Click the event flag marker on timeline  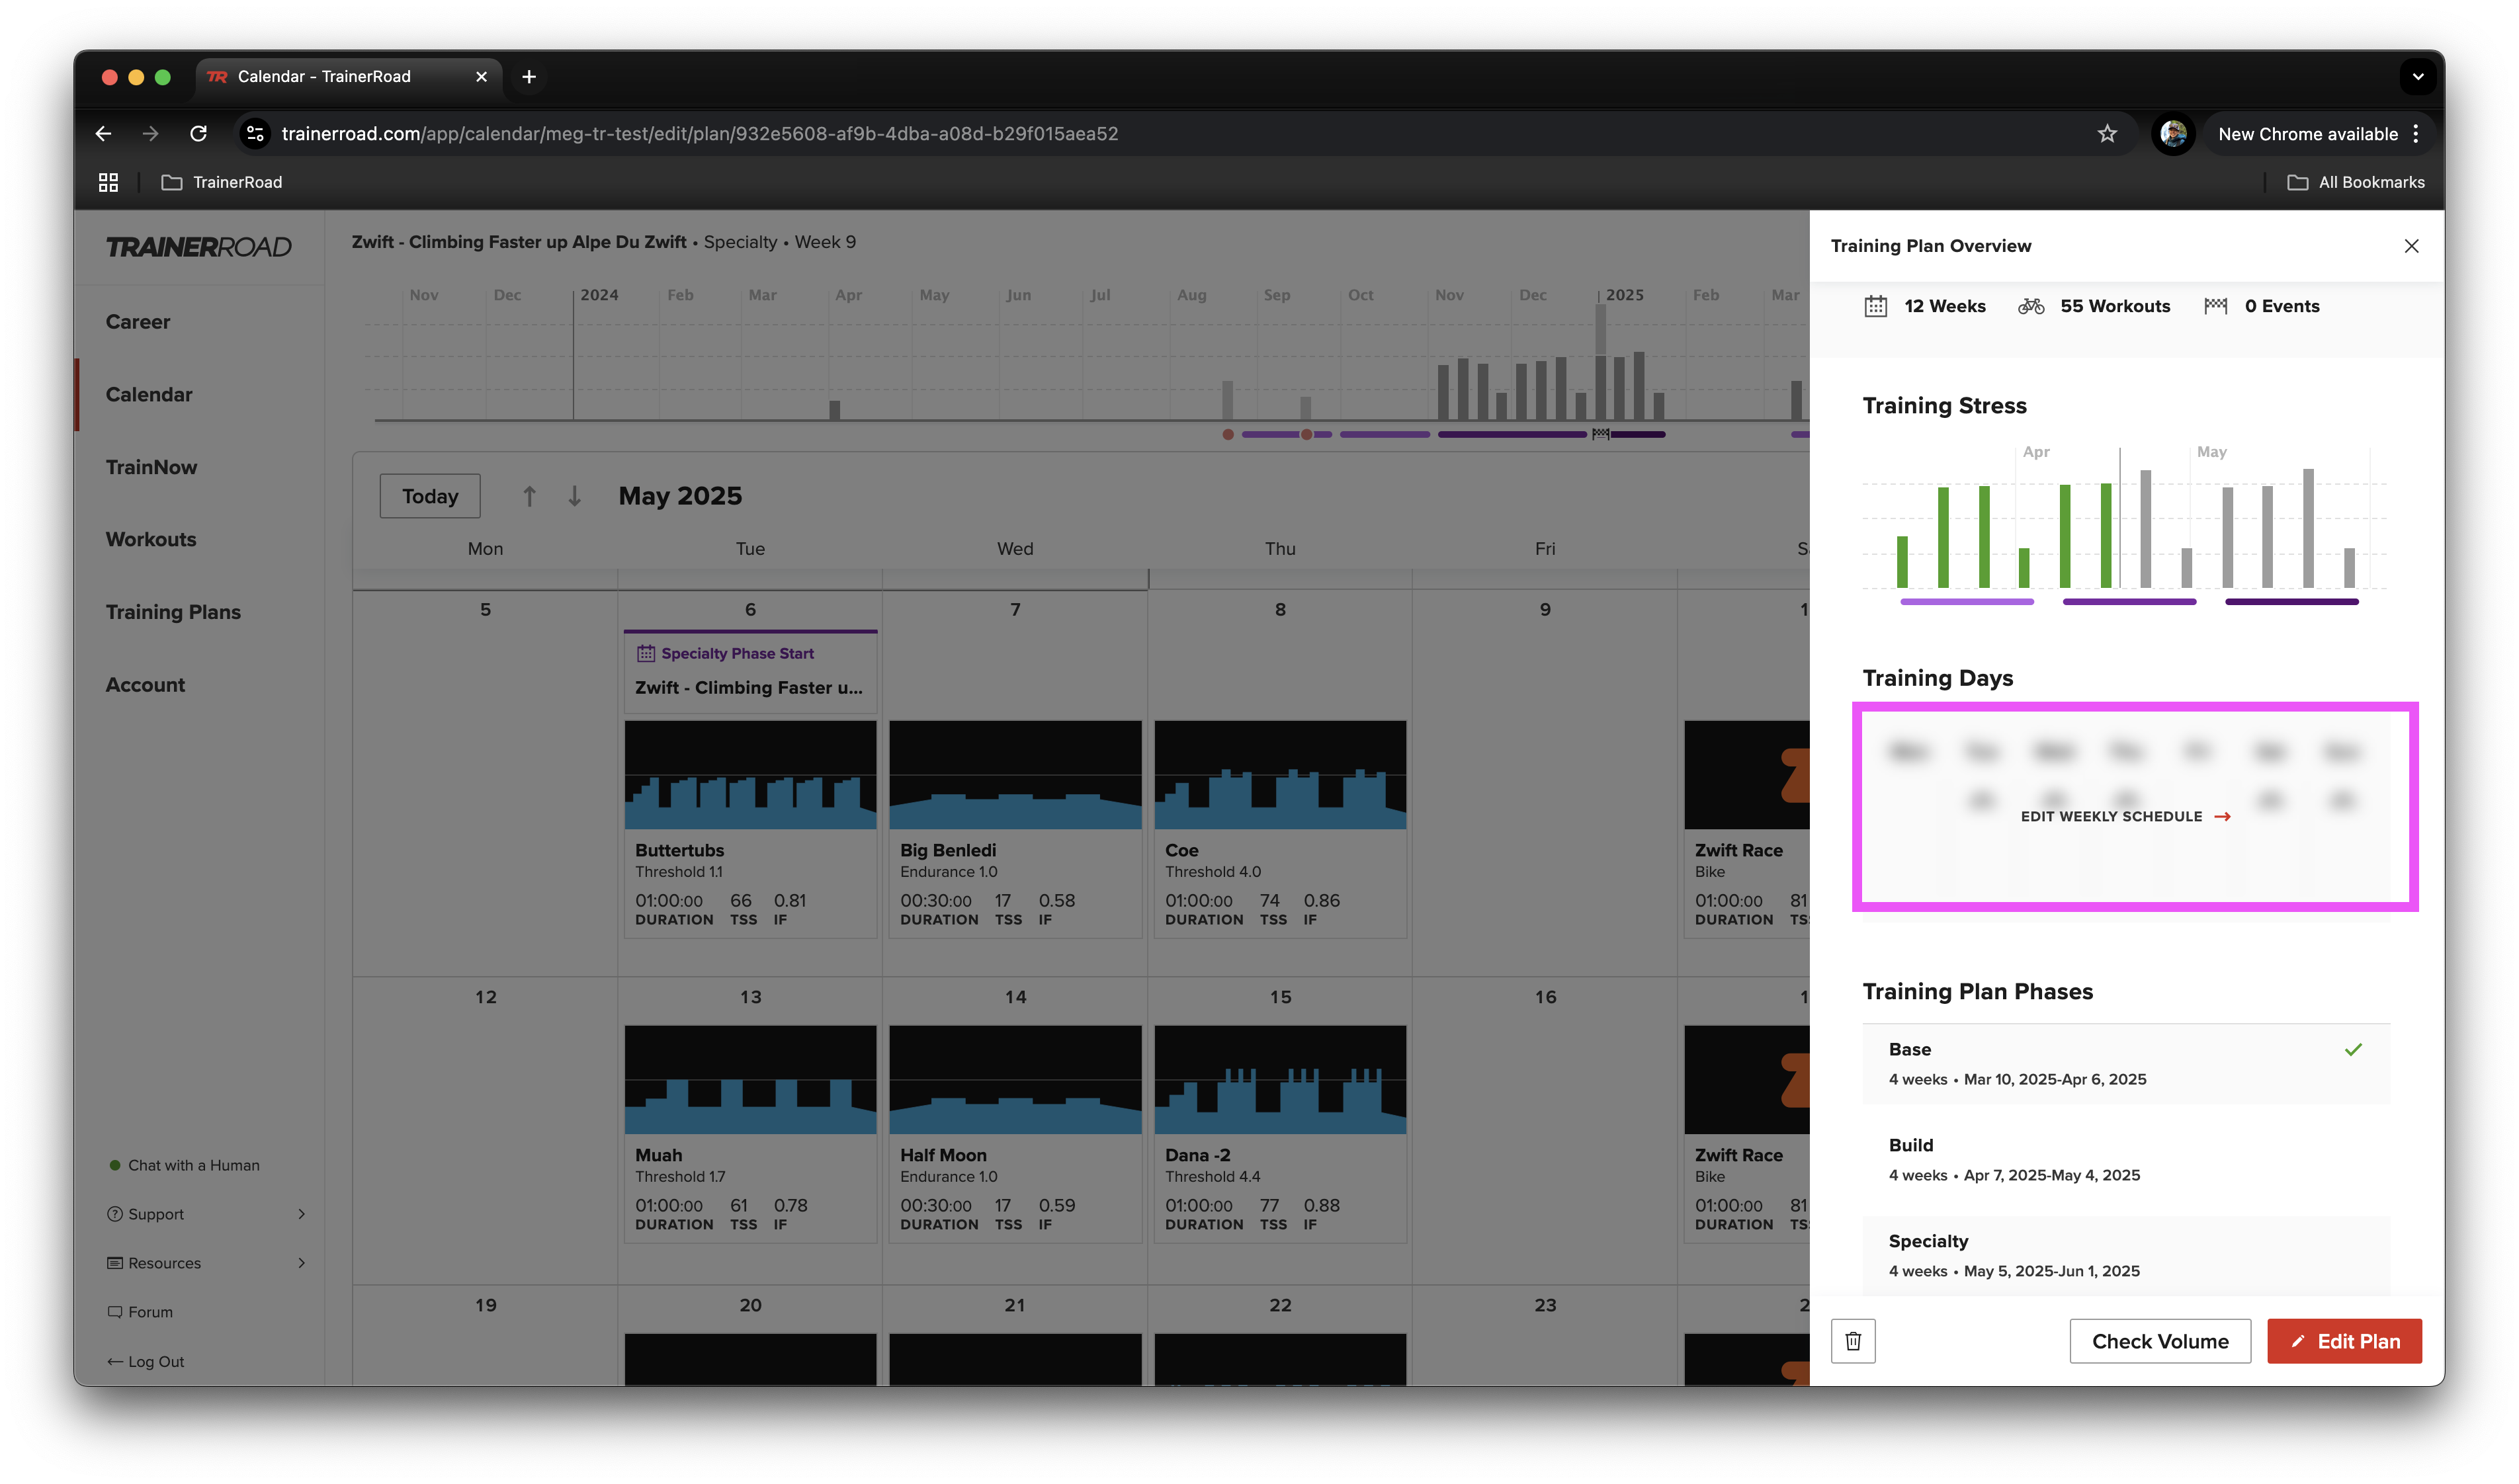1600,434
